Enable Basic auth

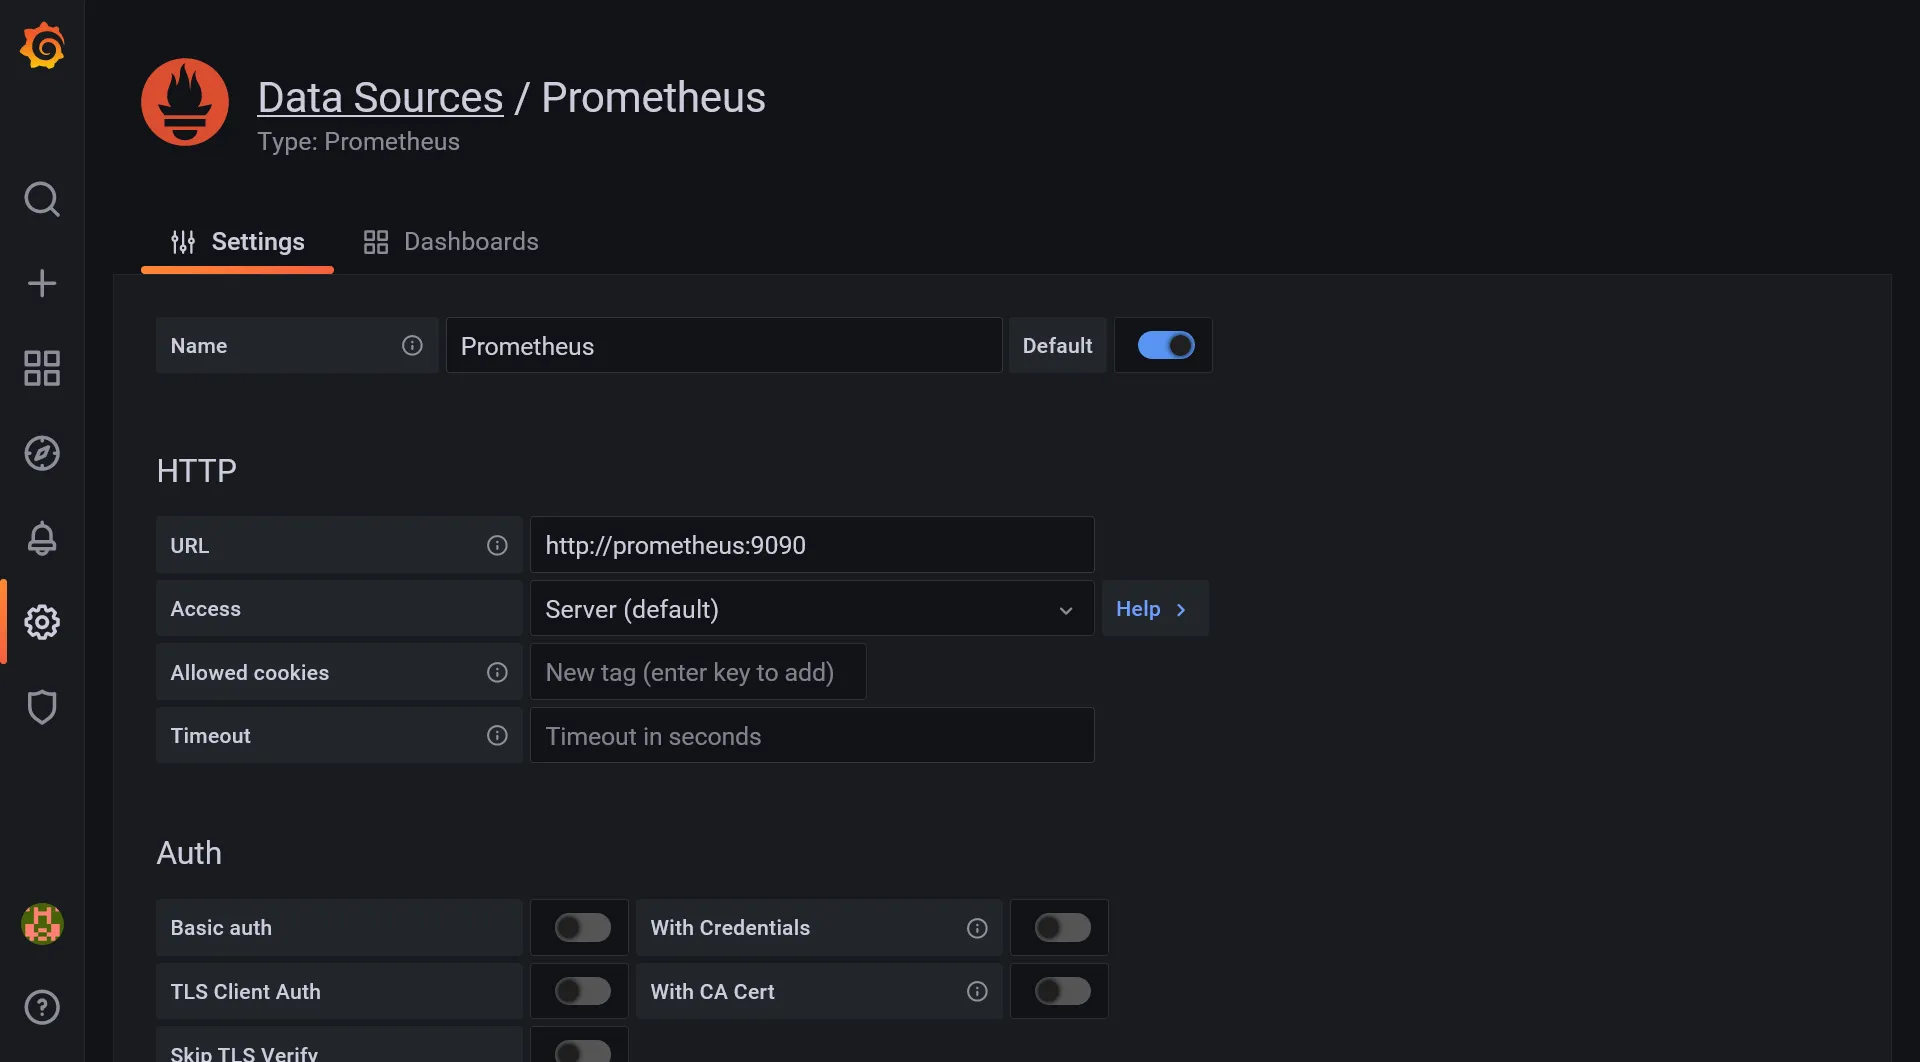tap(580, 927)
